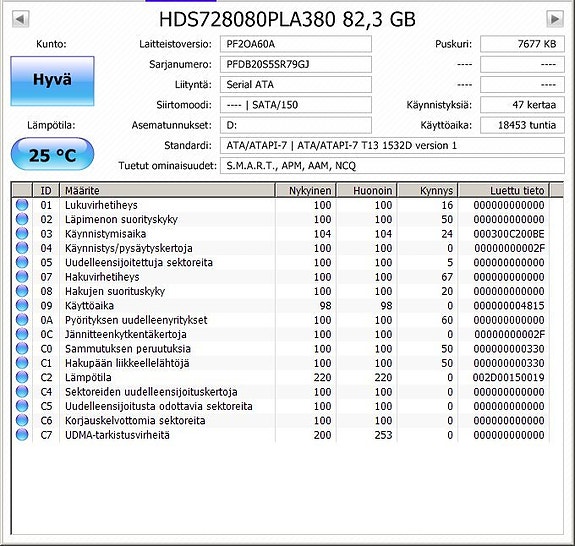Click the Liityntä field Serial ATA
575x546 pixels.
point(296,85)
